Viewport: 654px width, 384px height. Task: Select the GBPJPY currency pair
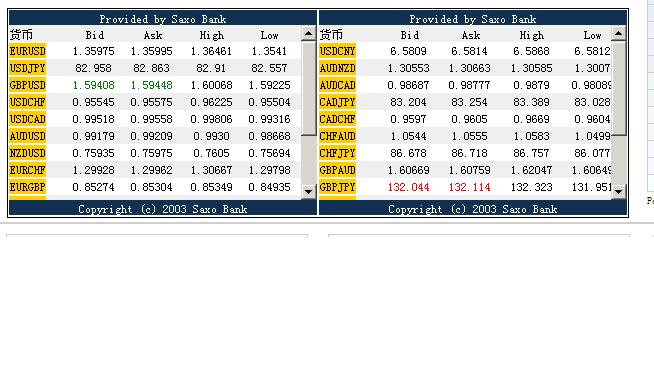click(337, 187)
